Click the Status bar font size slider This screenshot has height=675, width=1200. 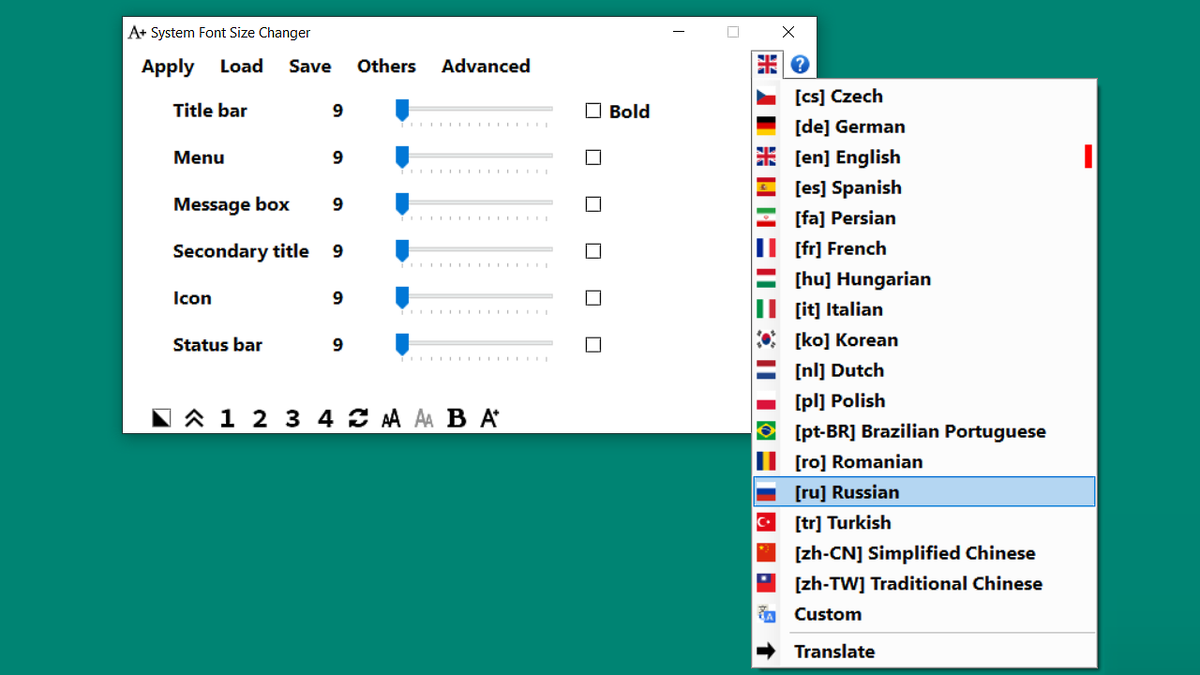point(474,345)
